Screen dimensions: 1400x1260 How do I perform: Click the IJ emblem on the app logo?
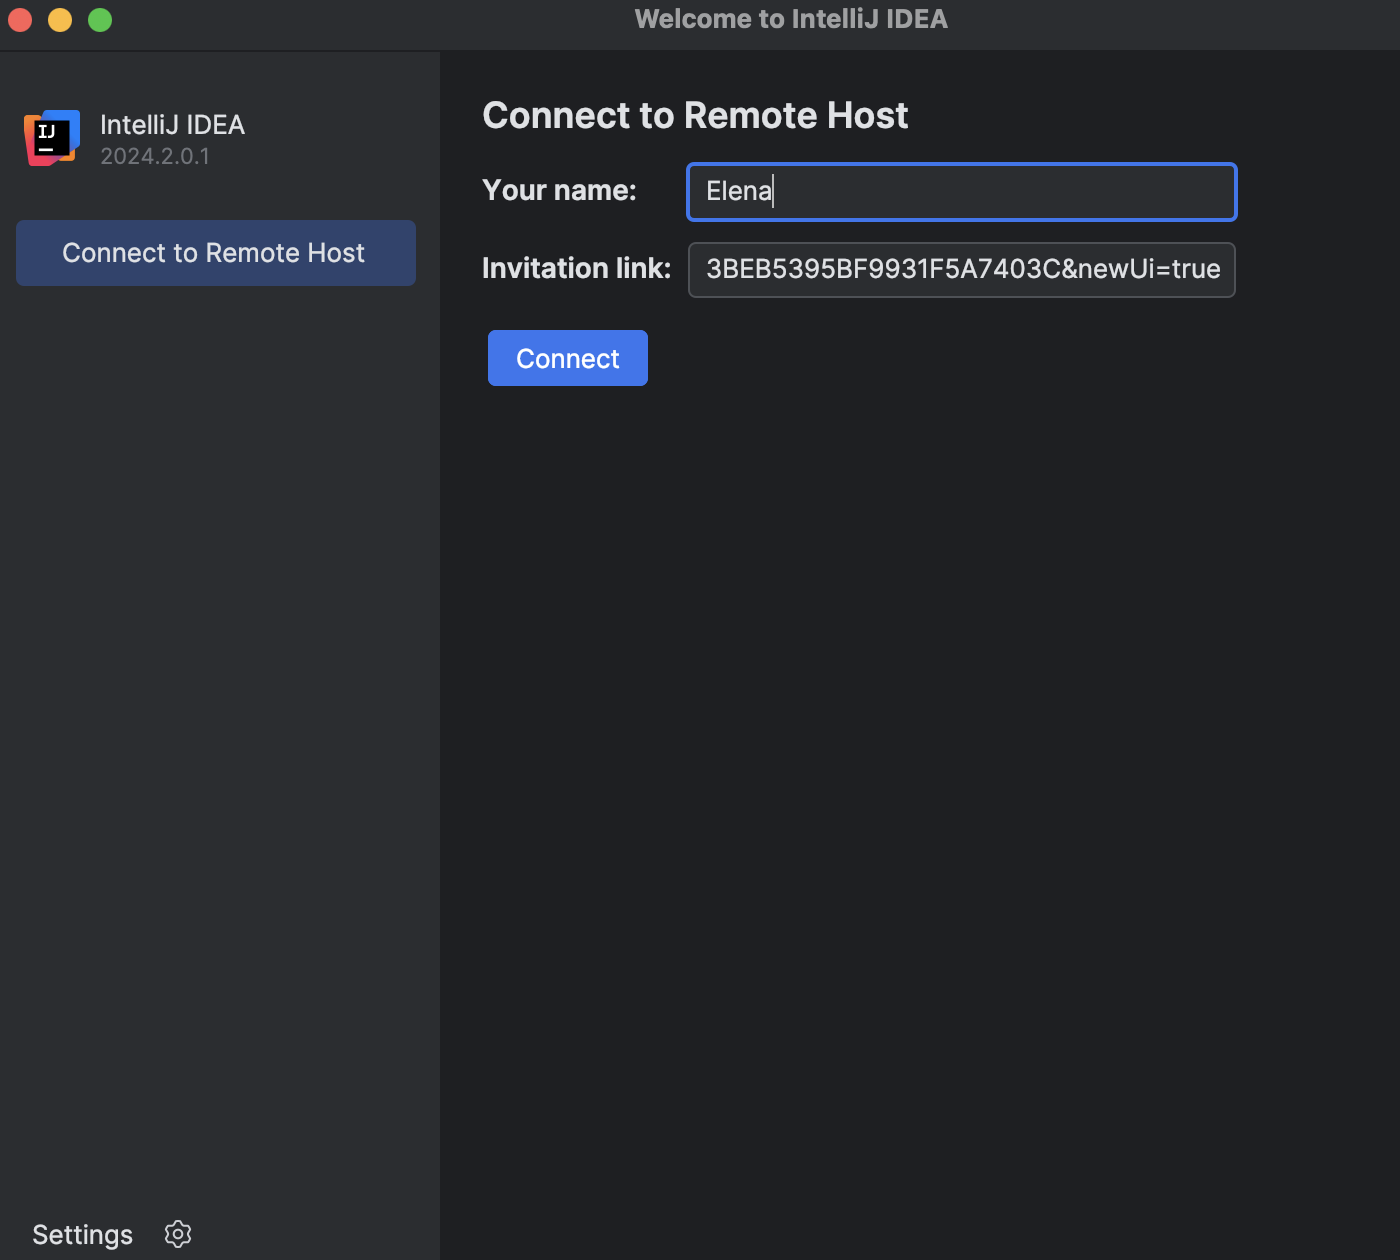pyautogui.click(x=47, y=132)
